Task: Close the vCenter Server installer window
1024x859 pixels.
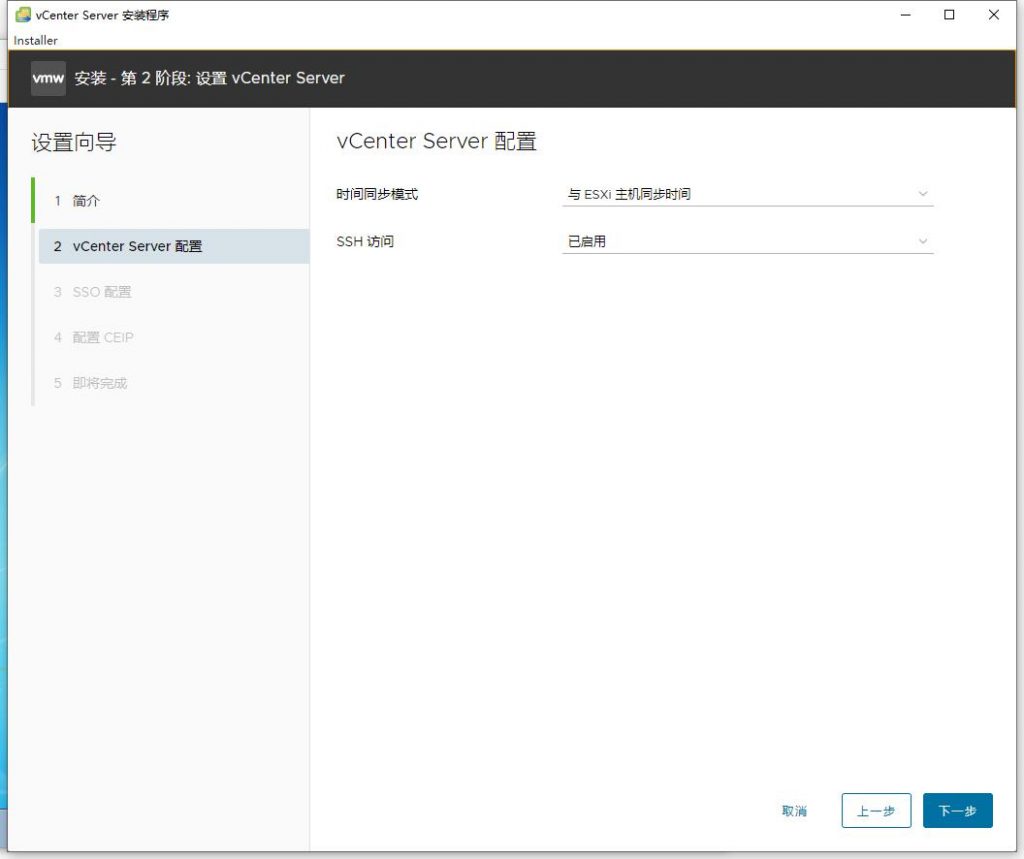Action: coord(993,14)
